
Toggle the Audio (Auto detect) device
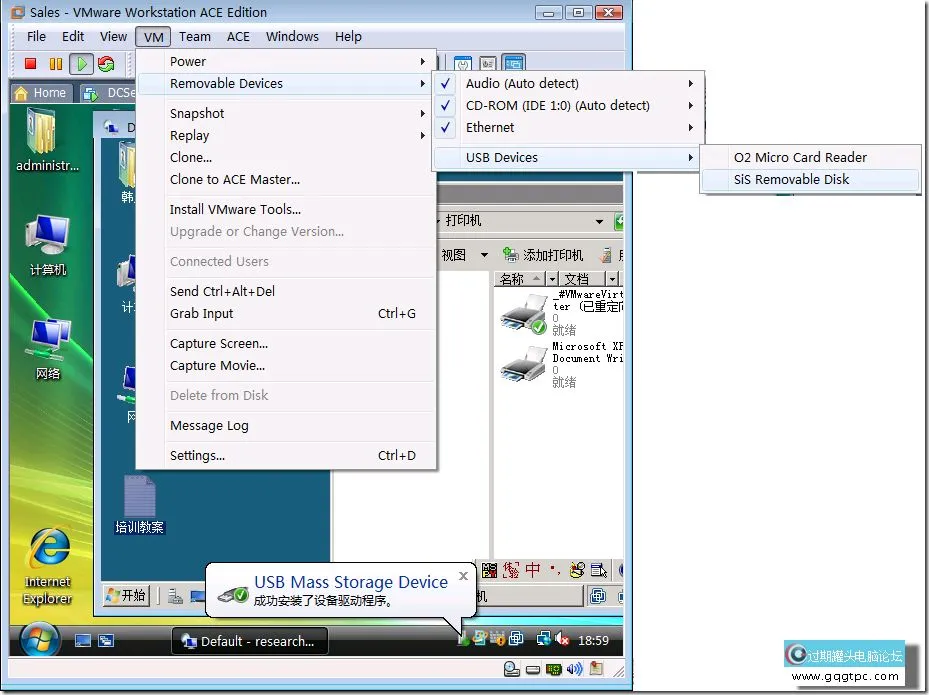pyautogui.click(x=522, y=84)
